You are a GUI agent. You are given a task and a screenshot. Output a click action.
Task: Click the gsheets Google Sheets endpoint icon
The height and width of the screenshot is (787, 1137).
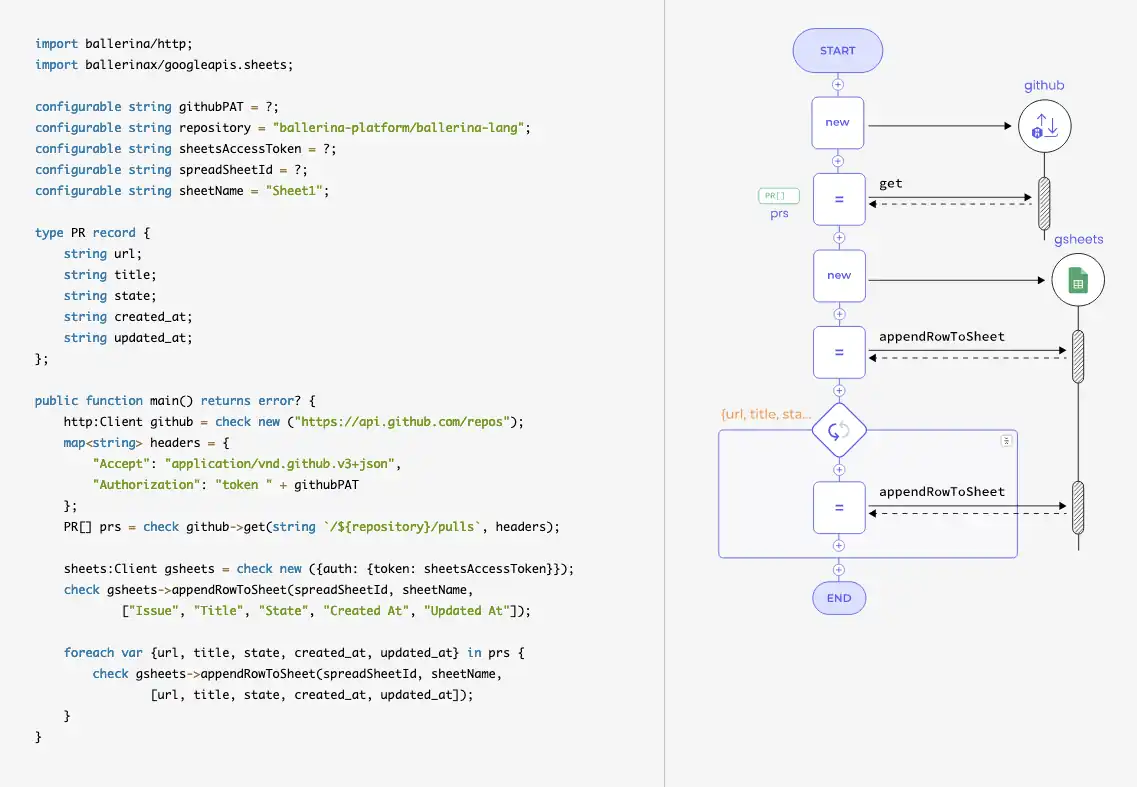coord(1078,281)
